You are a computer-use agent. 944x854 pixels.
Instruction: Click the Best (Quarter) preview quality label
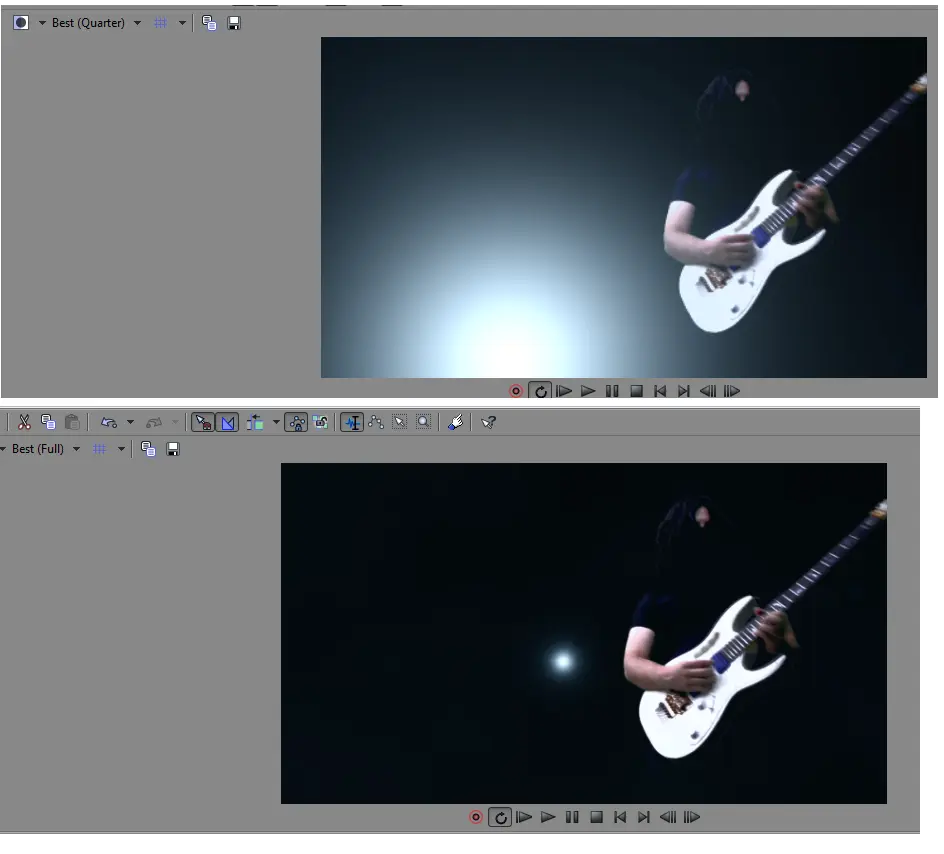click(88, 23)
